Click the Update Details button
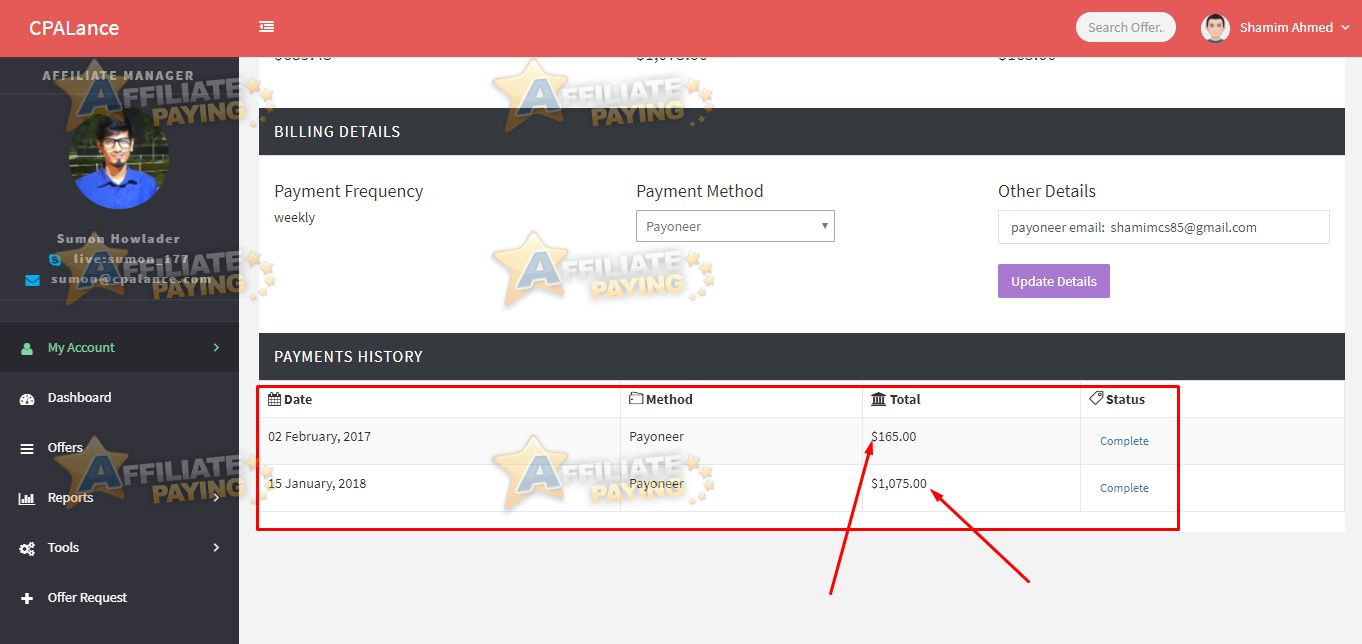The height and width of the screenshot is (644, 1362). [x=1053, y=280]
